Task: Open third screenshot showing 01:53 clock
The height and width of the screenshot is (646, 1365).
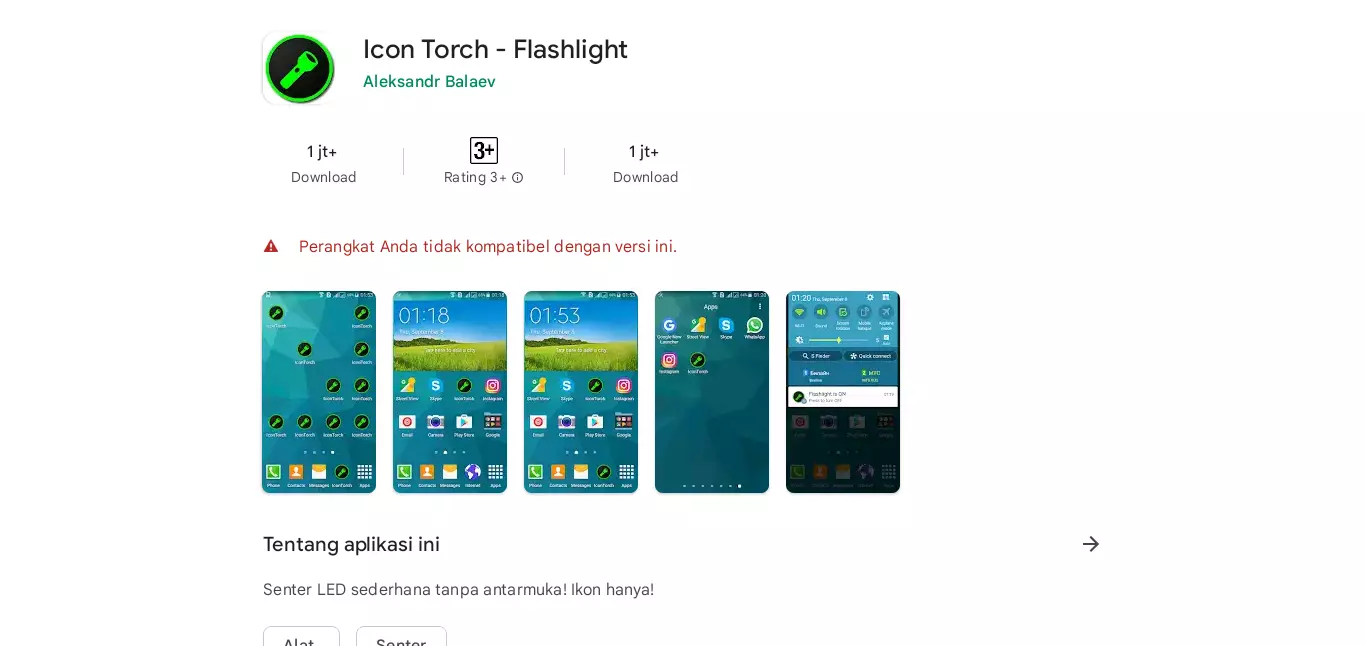Action: click(x=581, y=392)
